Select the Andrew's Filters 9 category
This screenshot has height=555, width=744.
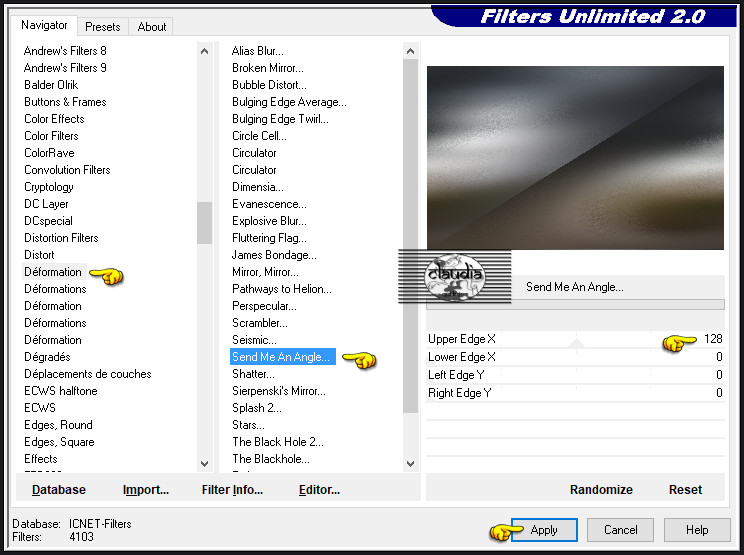(65, 68)
